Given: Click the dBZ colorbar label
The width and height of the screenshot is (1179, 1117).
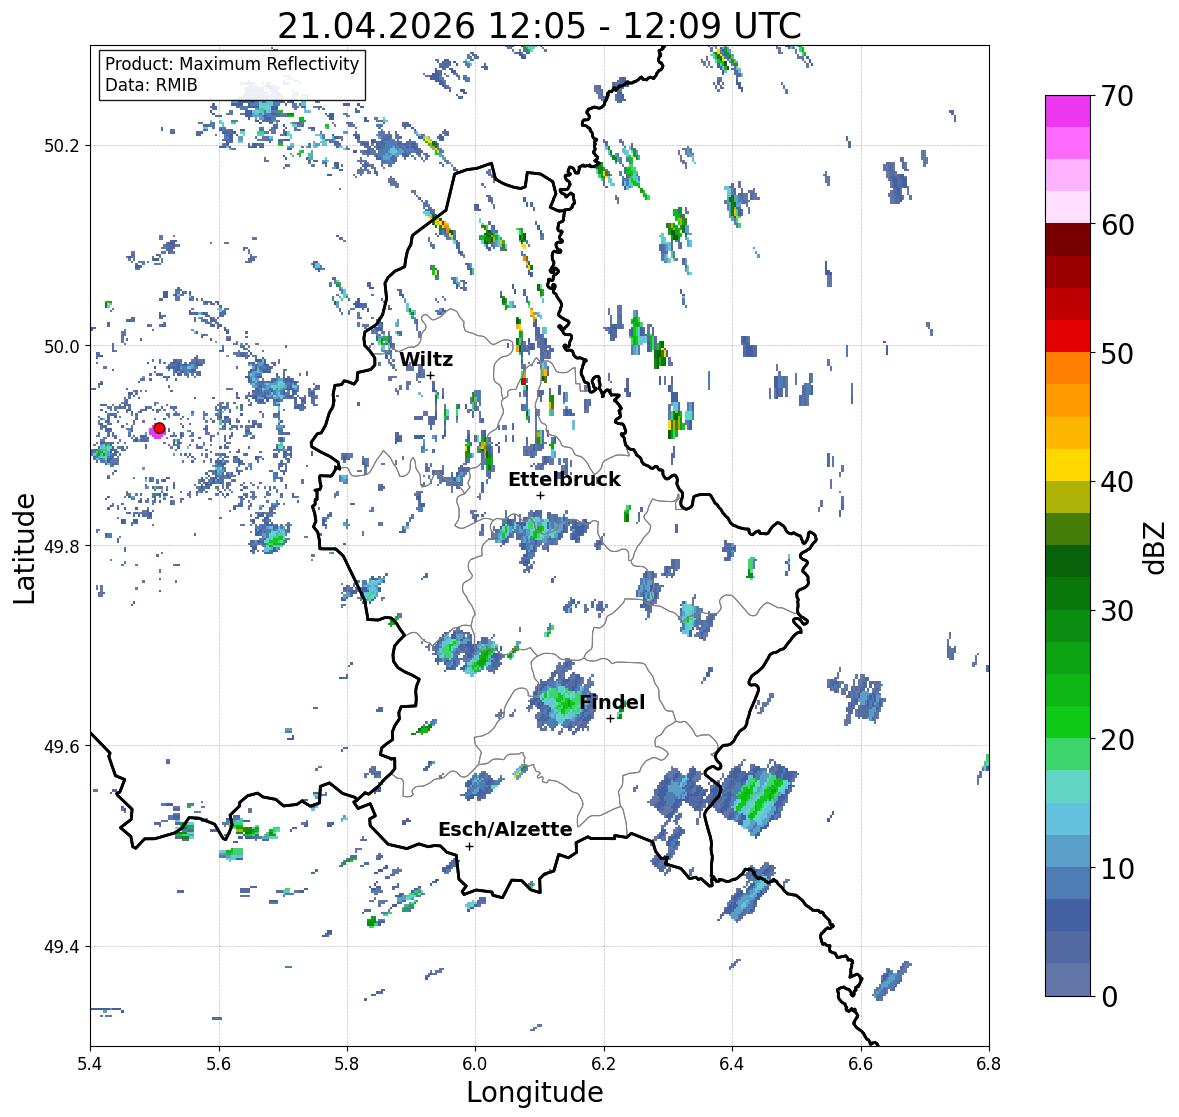Looking at the screenshot, I should [1156, 547].
